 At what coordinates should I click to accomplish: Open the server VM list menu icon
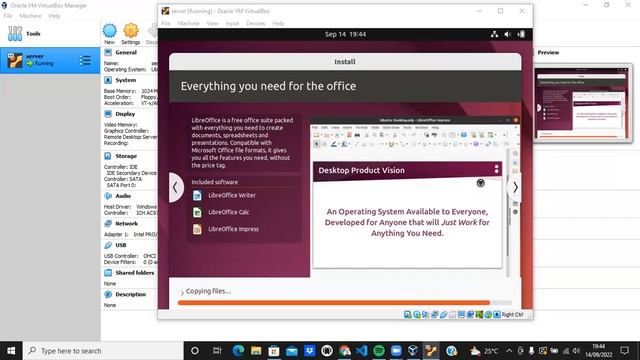pyautogui.click(x=85, y=60)
